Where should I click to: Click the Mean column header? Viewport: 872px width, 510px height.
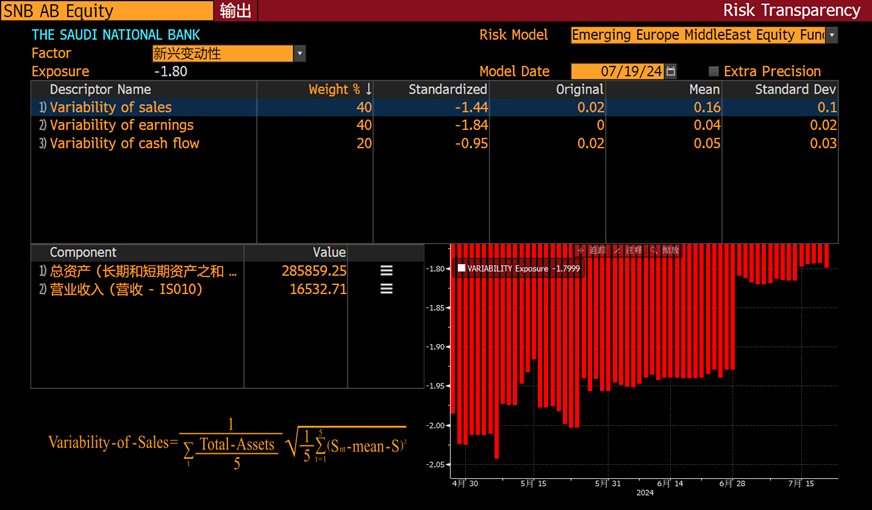(x=704, y=89)
